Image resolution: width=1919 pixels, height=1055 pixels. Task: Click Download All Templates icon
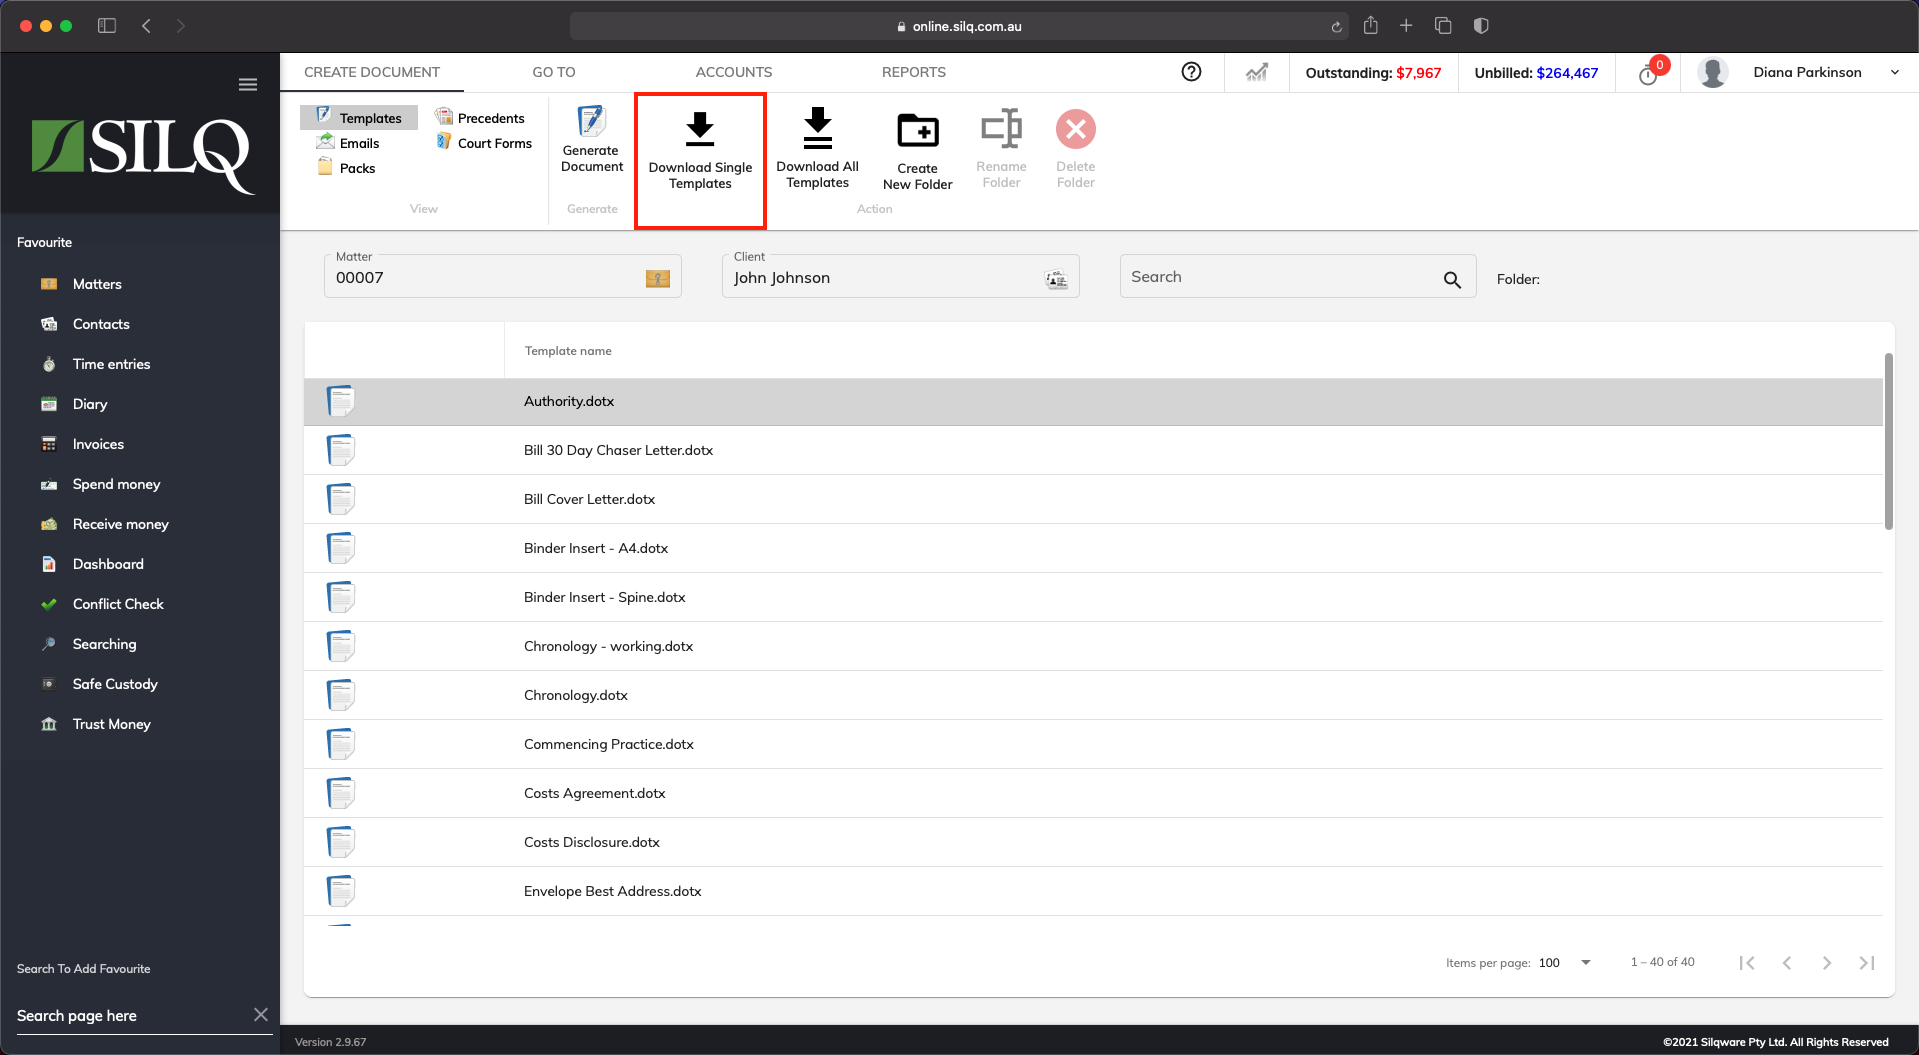817,129
